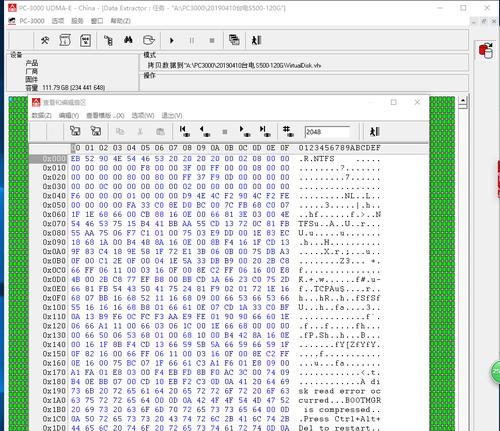Click the exit icon in main toolbar
The width and height of the screenshot is (500, 431).
point(256,40)
